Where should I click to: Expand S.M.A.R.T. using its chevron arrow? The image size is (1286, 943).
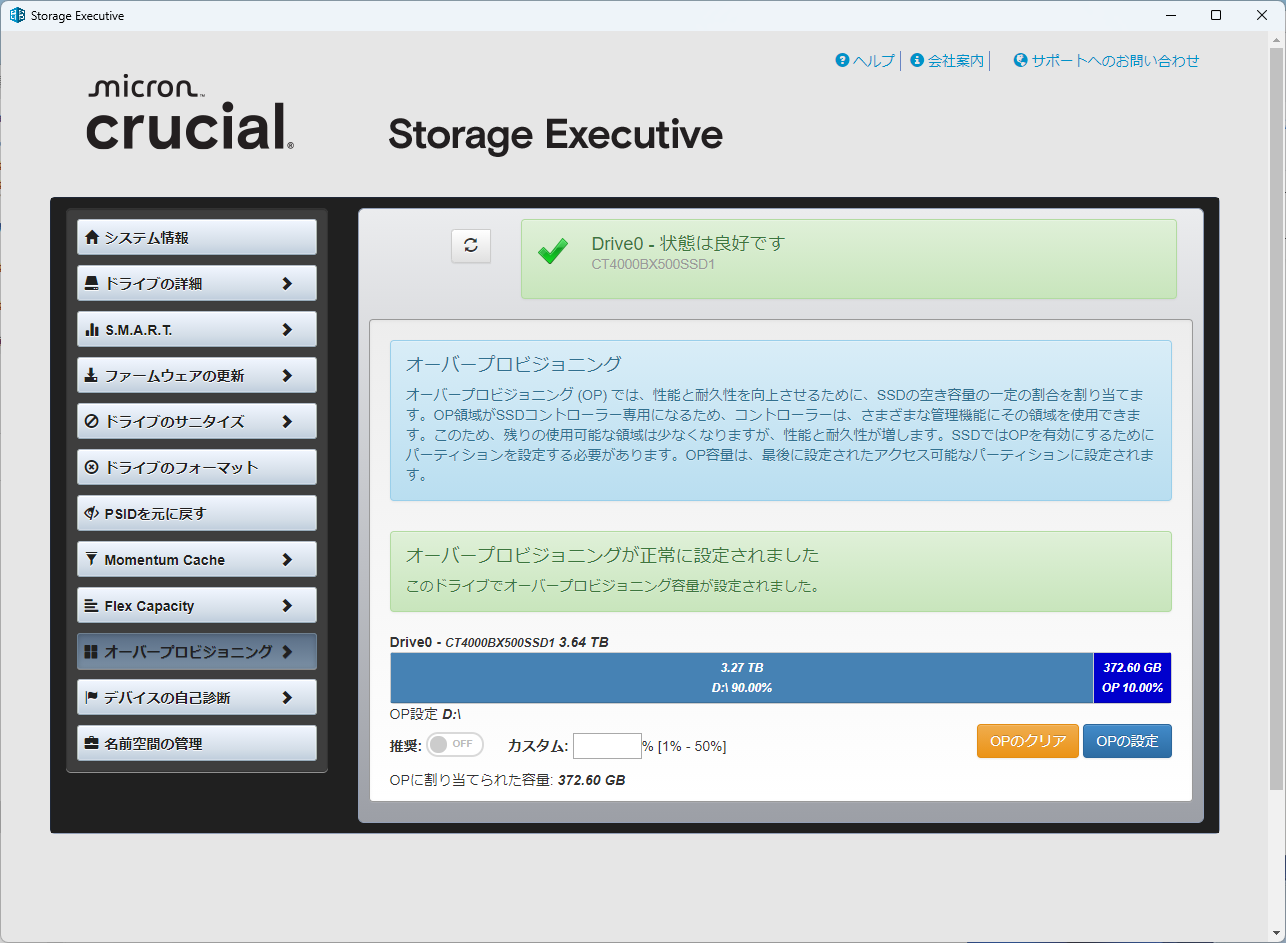click(x=287, y=330)
